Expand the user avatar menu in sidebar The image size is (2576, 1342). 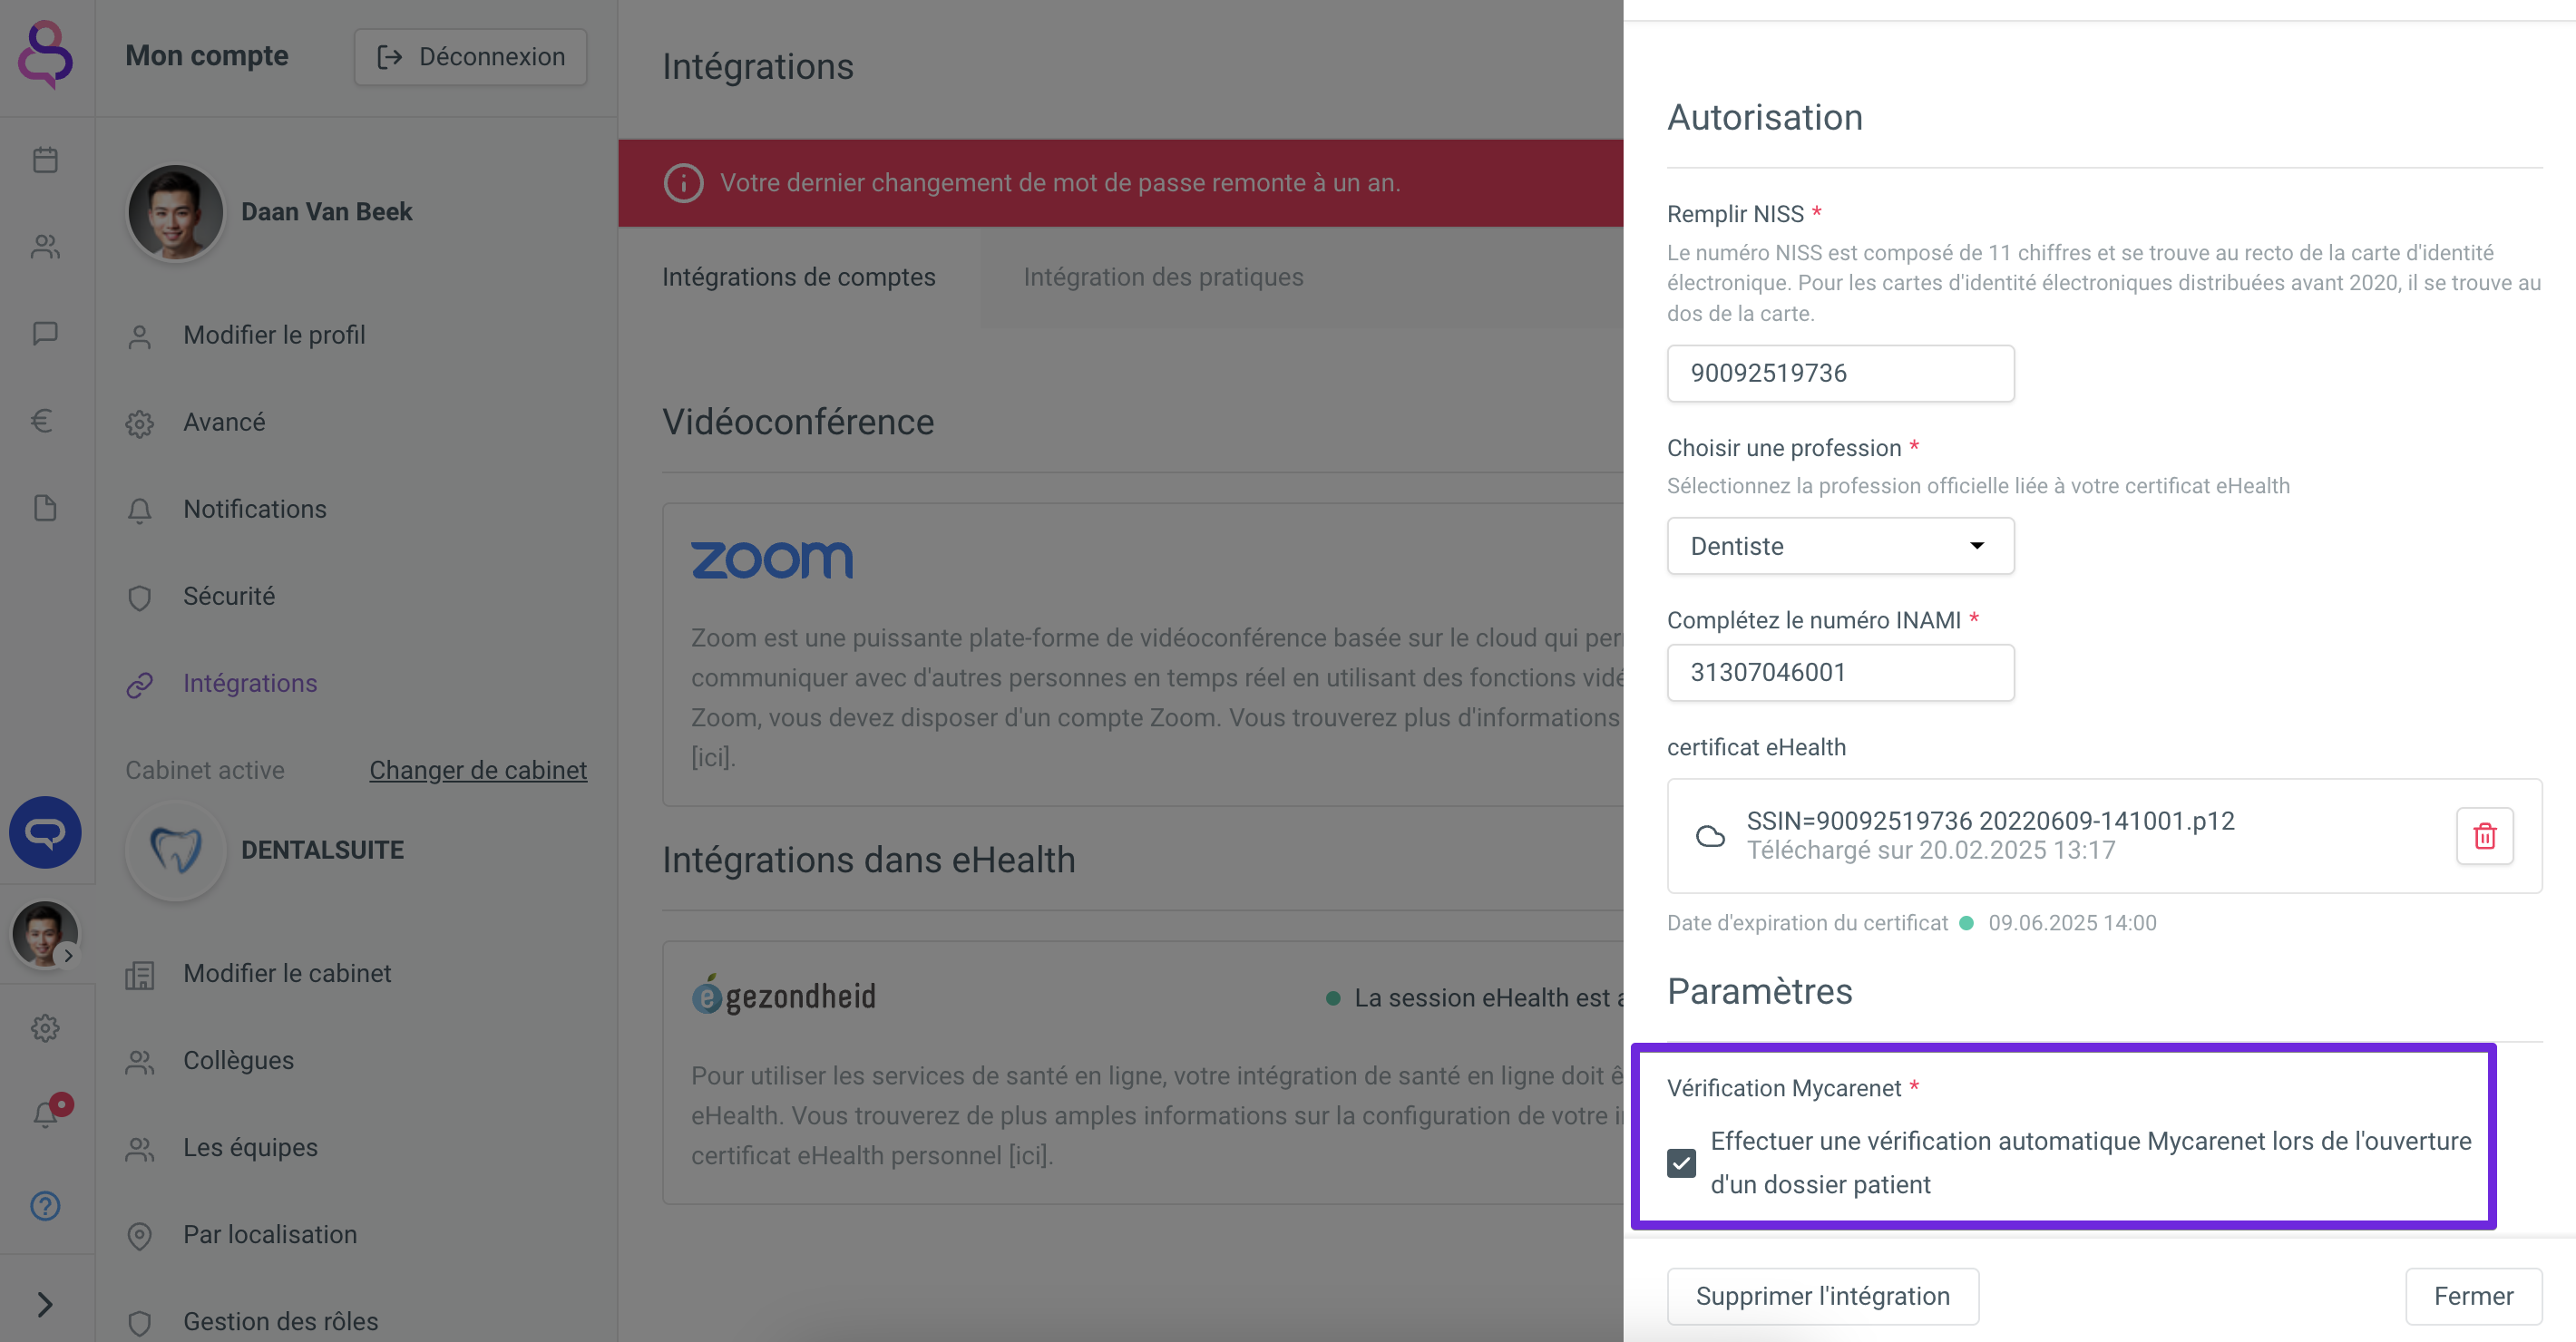click(45, 935)
